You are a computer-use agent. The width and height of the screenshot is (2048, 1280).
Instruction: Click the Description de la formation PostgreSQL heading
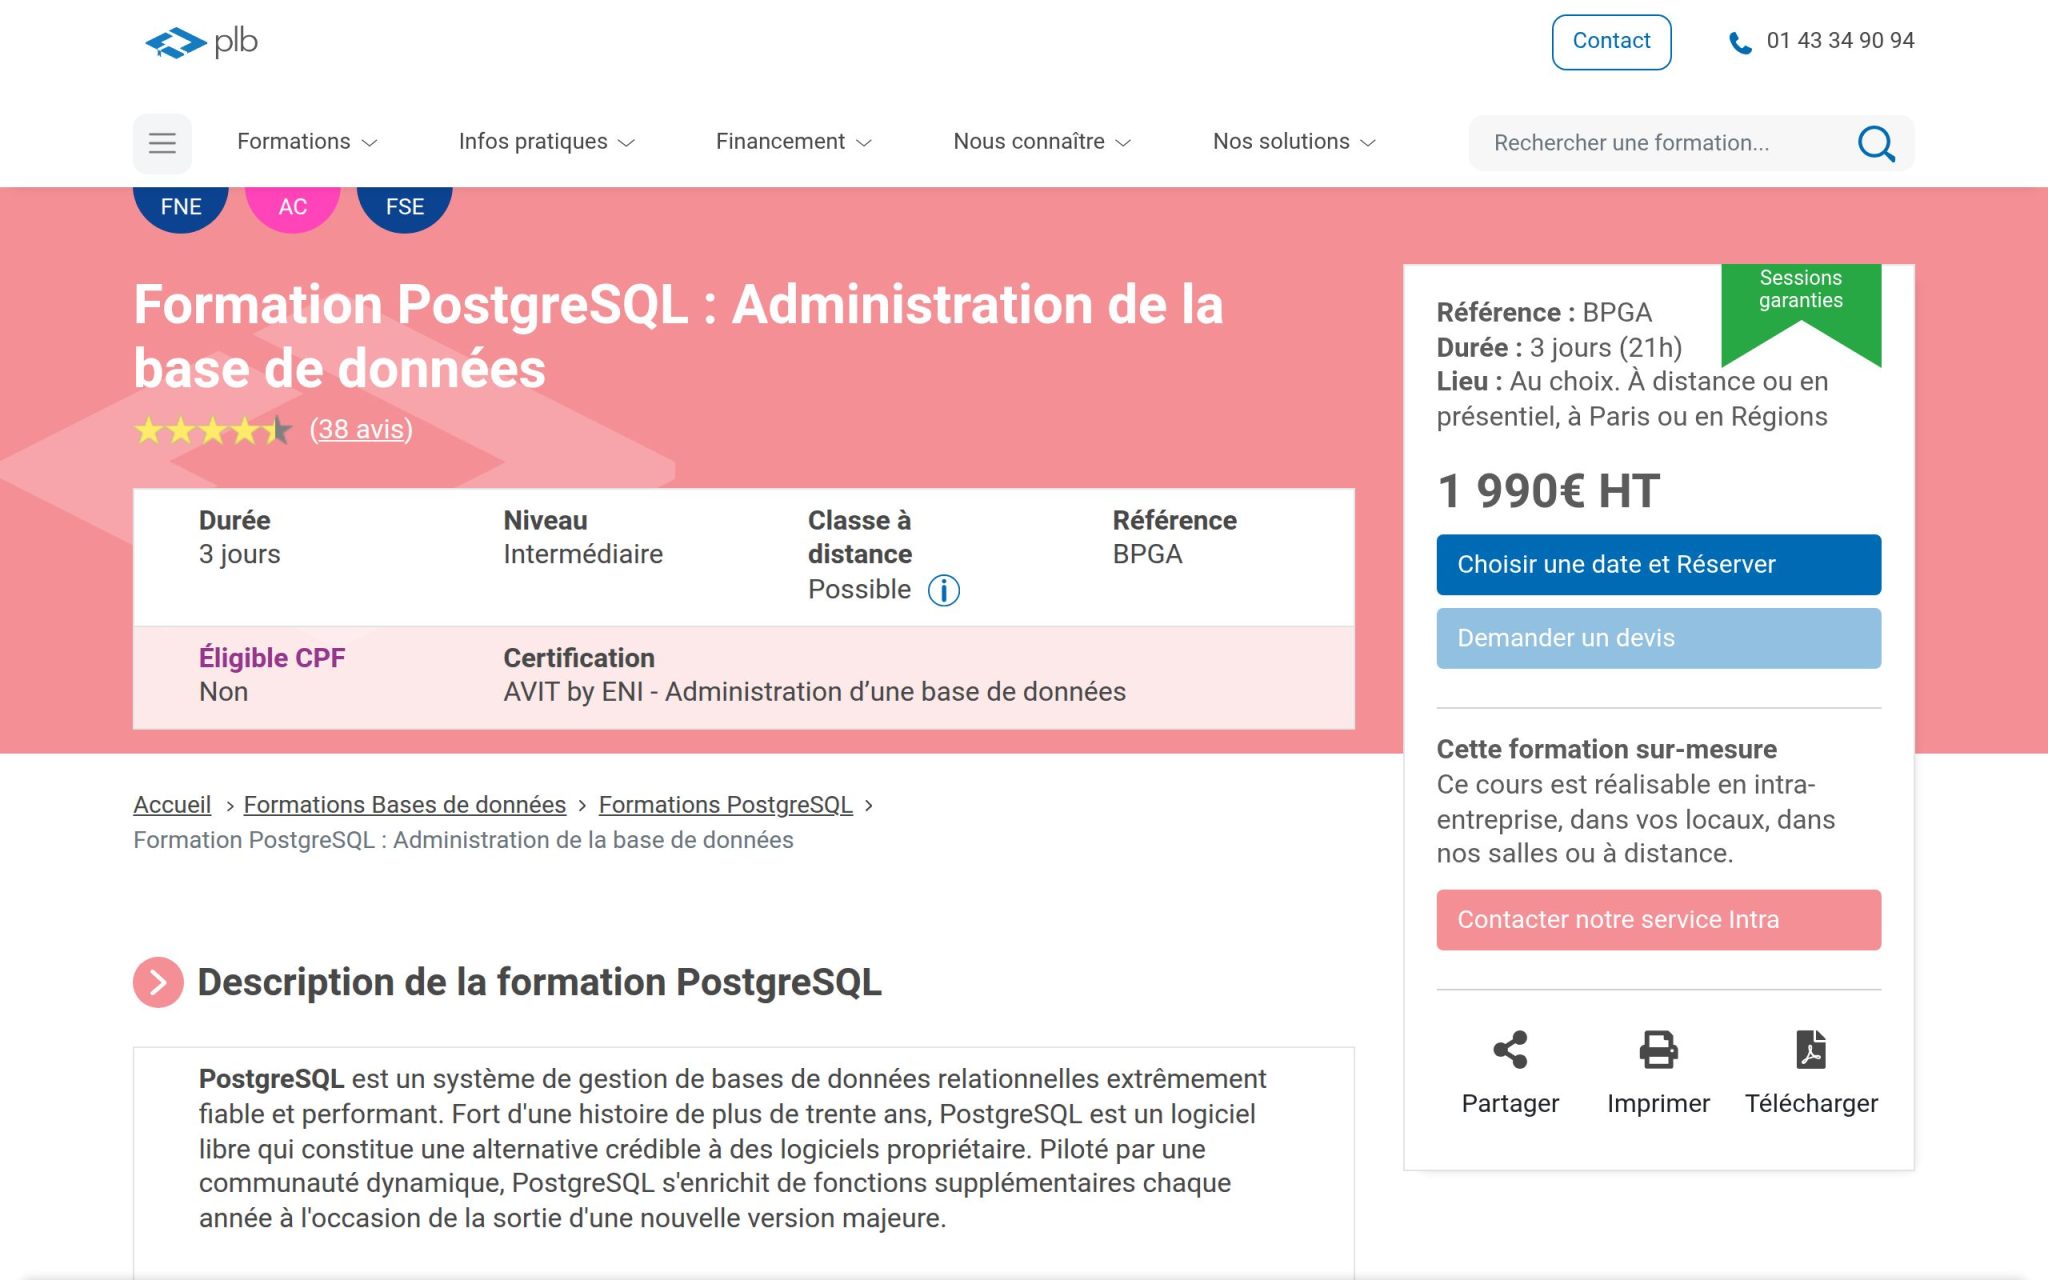tap(540, 982)
